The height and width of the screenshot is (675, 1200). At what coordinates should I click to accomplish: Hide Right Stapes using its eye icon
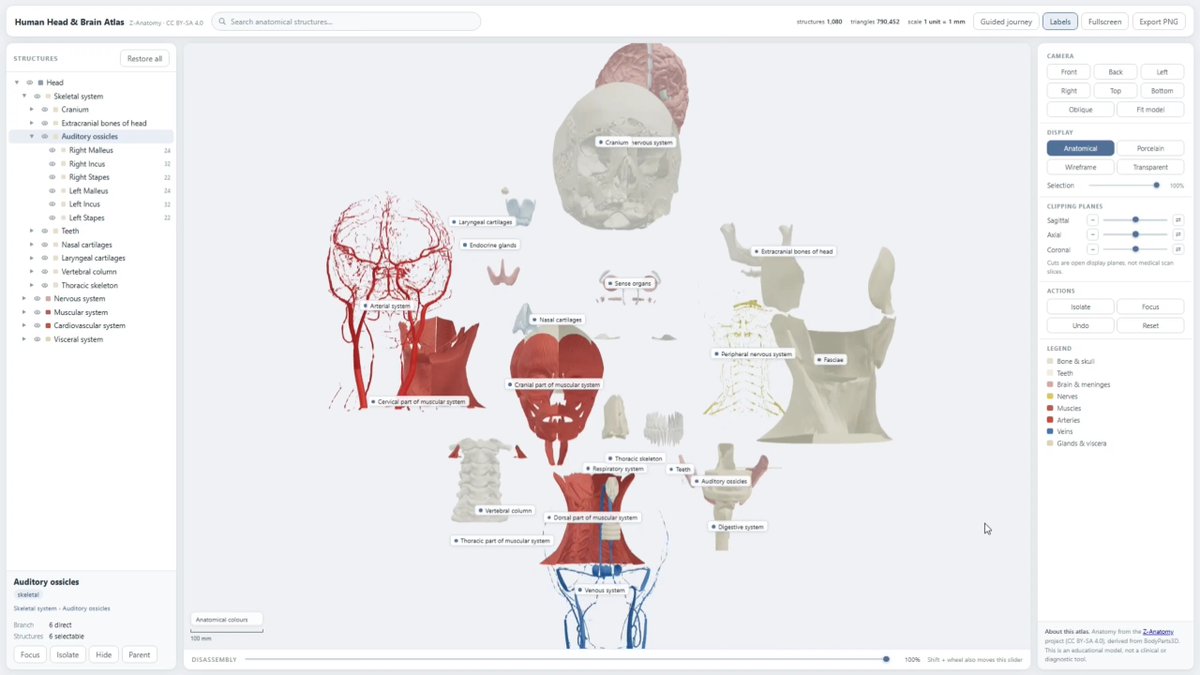52,177
